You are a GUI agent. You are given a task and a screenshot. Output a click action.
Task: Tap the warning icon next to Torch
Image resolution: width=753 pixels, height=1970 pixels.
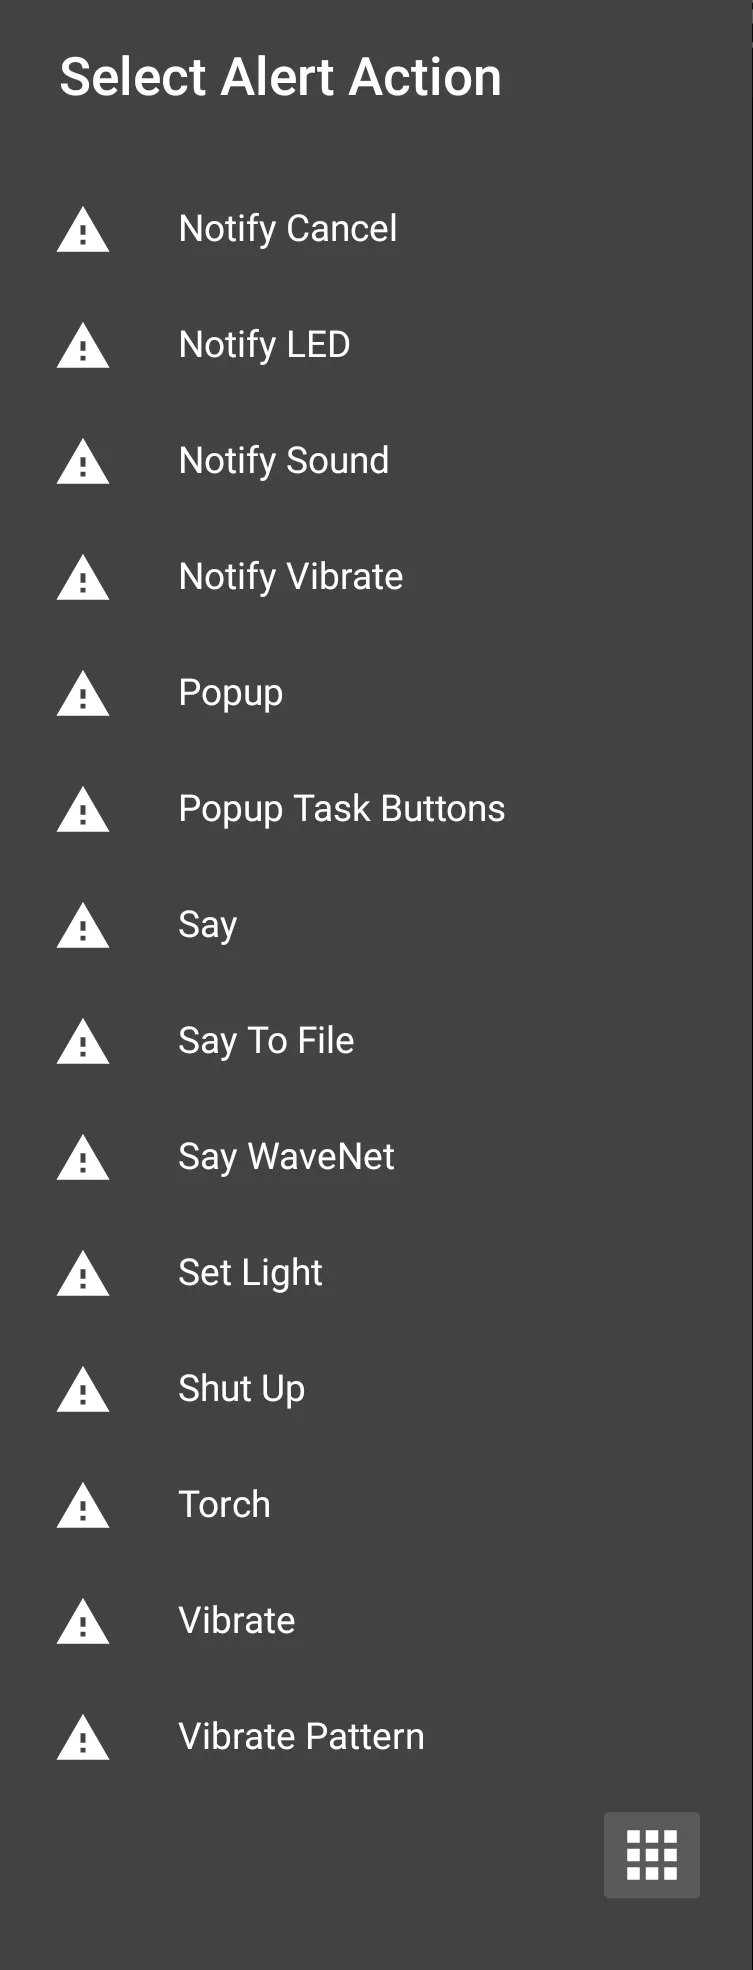click(83, 1506)
